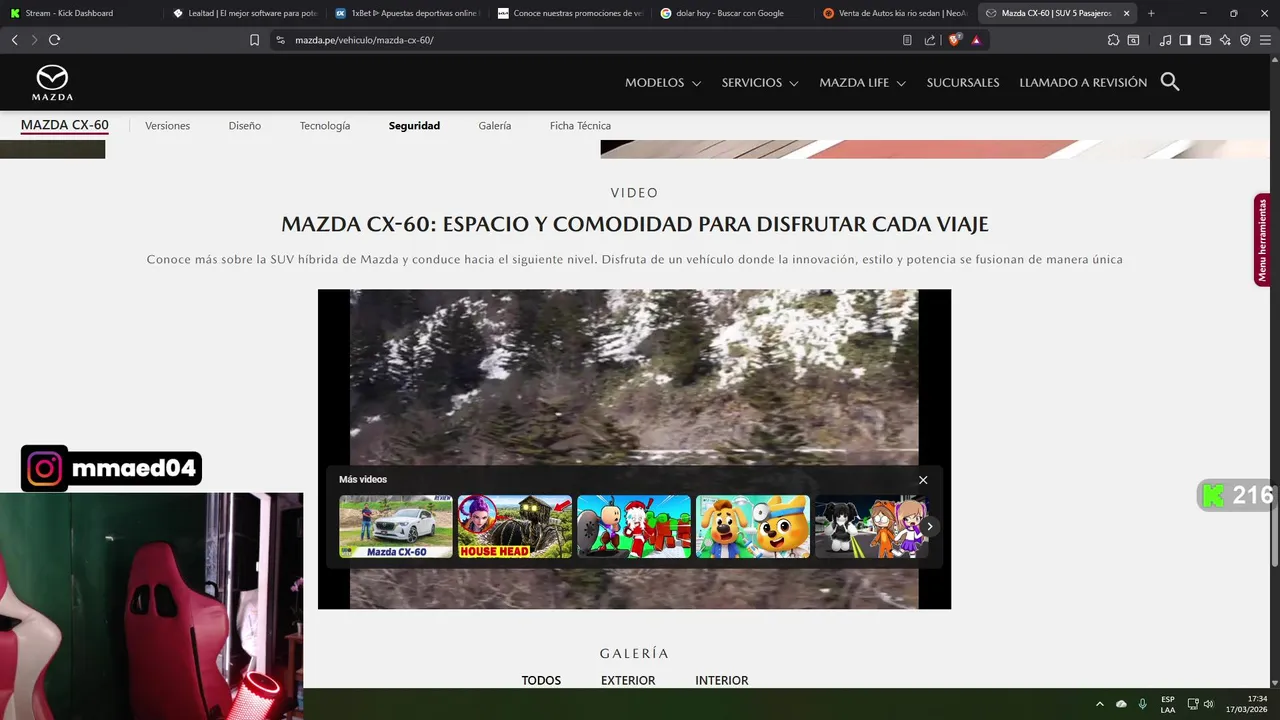
Task: Open the Menu herramientas side tab
Action: 1262,240
